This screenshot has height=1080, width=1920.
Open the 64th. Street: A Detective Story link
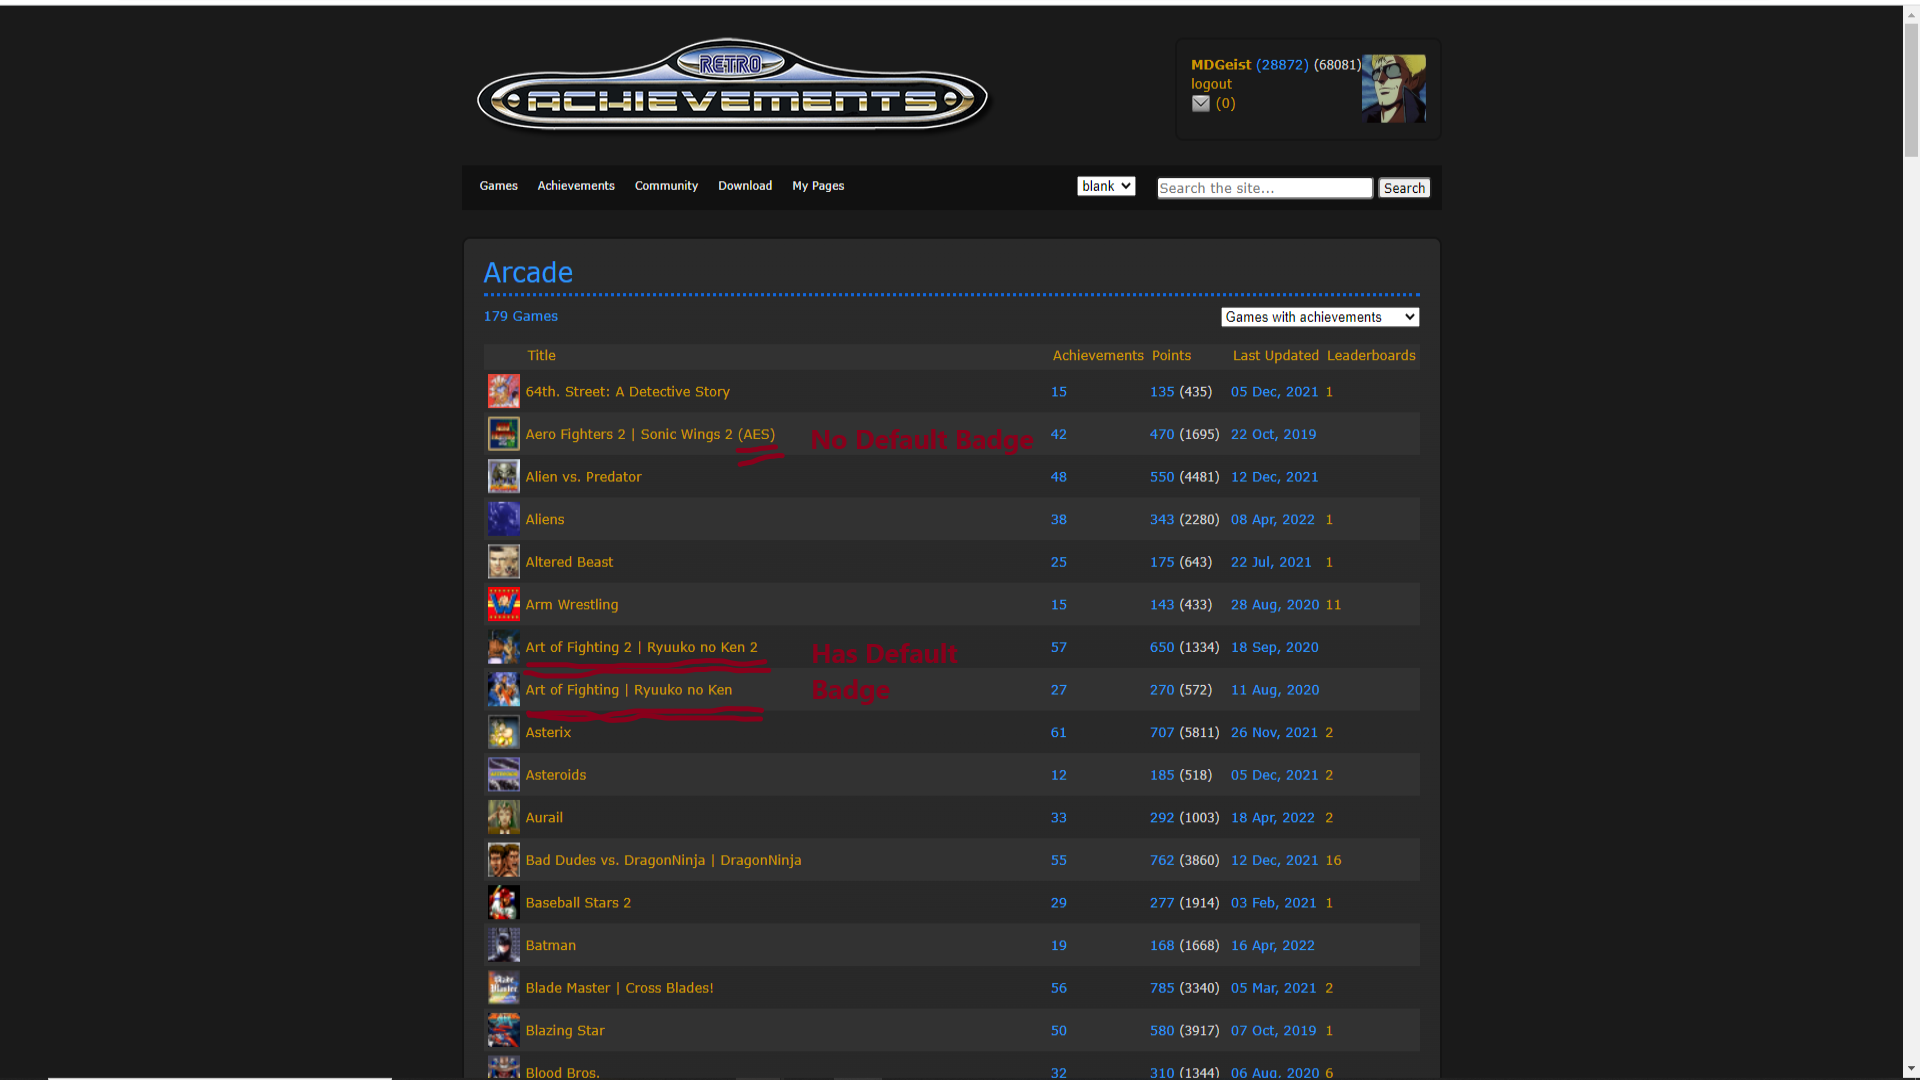point(627,392)
